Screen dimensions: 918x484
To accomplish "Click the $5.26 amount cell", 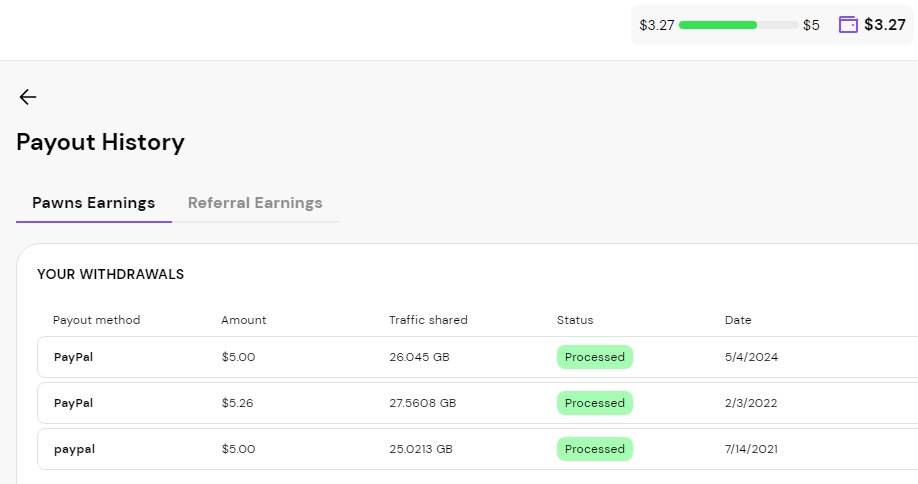I will pos(237,403).
